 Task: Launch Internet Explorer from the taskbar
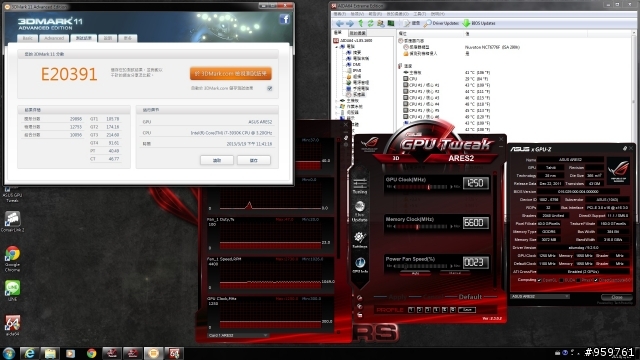coord(29,353)
